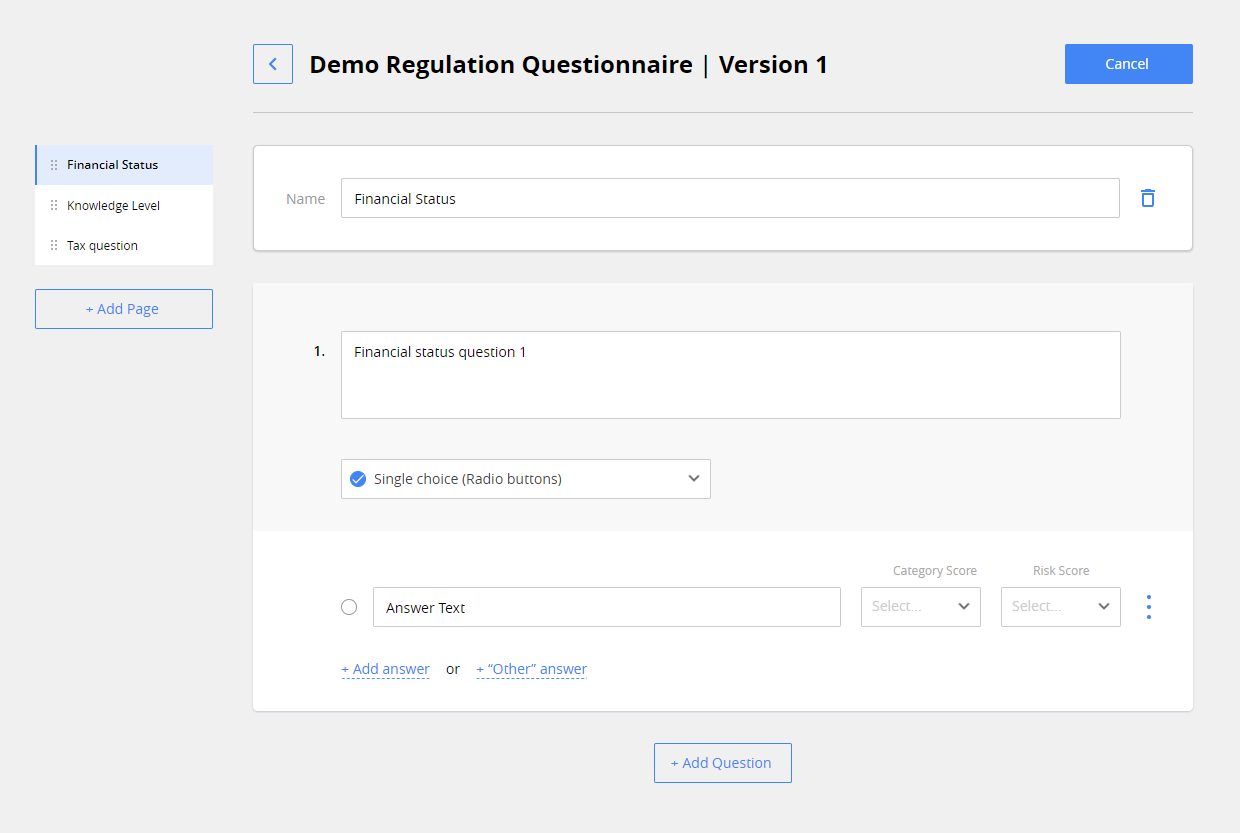
Task: Click the back arrow to leave the questionnaire editor
Action: tap(272, 63)
